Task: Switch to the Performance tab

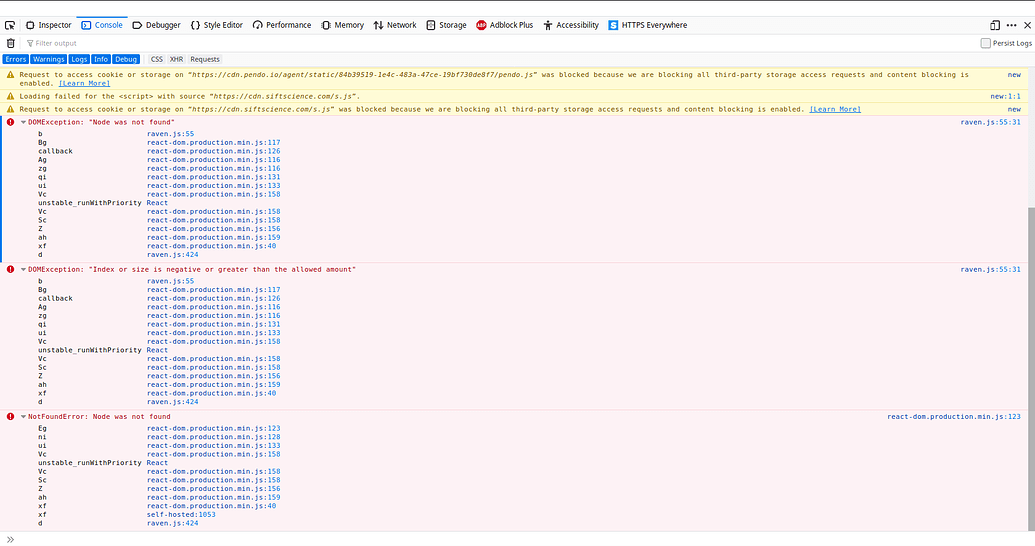Action: point(282,25)
